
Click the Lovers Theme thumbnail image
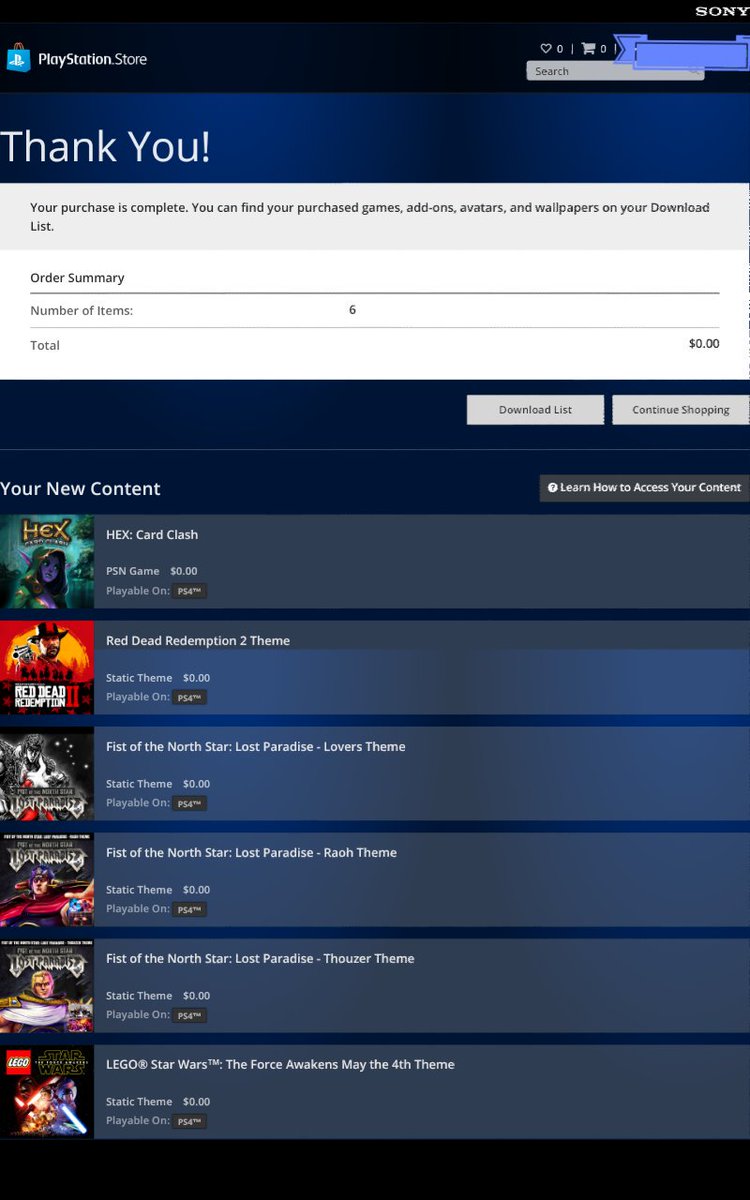(47, 774)
